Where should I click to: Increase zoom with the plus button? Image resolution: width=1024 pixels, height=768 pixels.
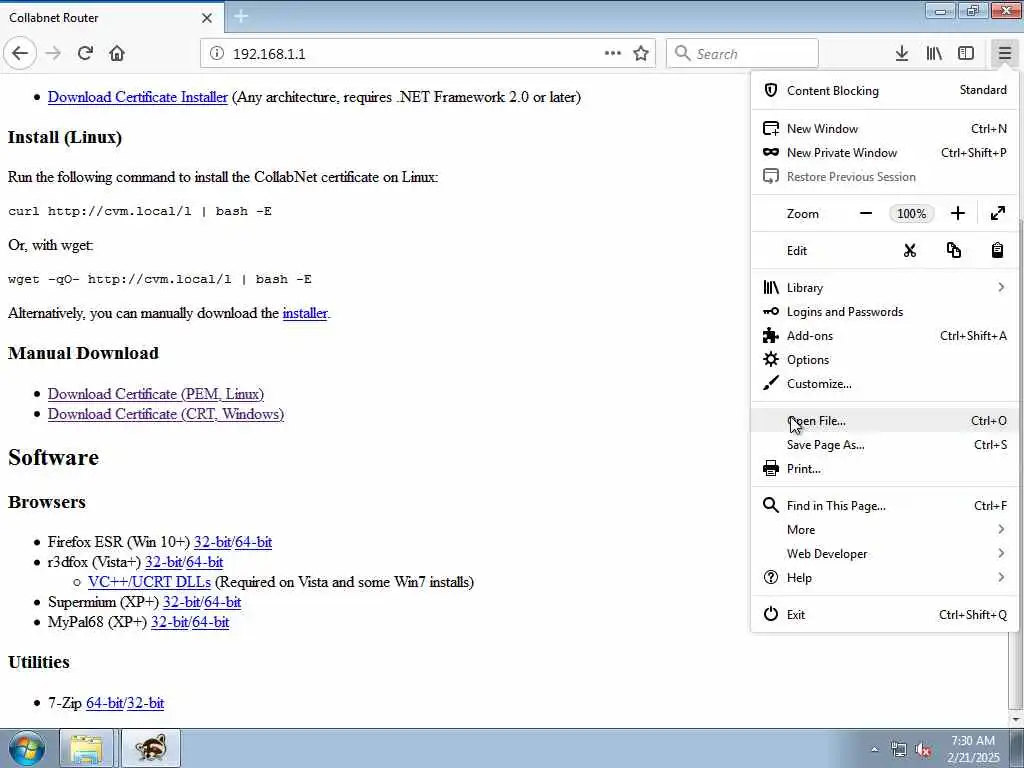[x=957, y=214]
